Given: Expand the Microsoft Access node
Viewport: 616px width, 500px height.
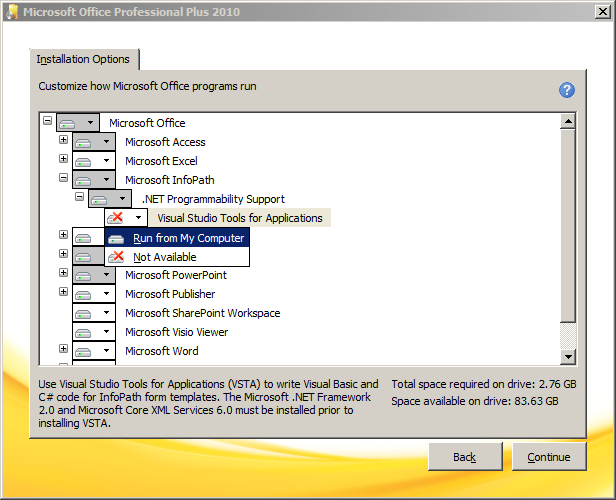Looking at the screenshot, I should (63, 139).
